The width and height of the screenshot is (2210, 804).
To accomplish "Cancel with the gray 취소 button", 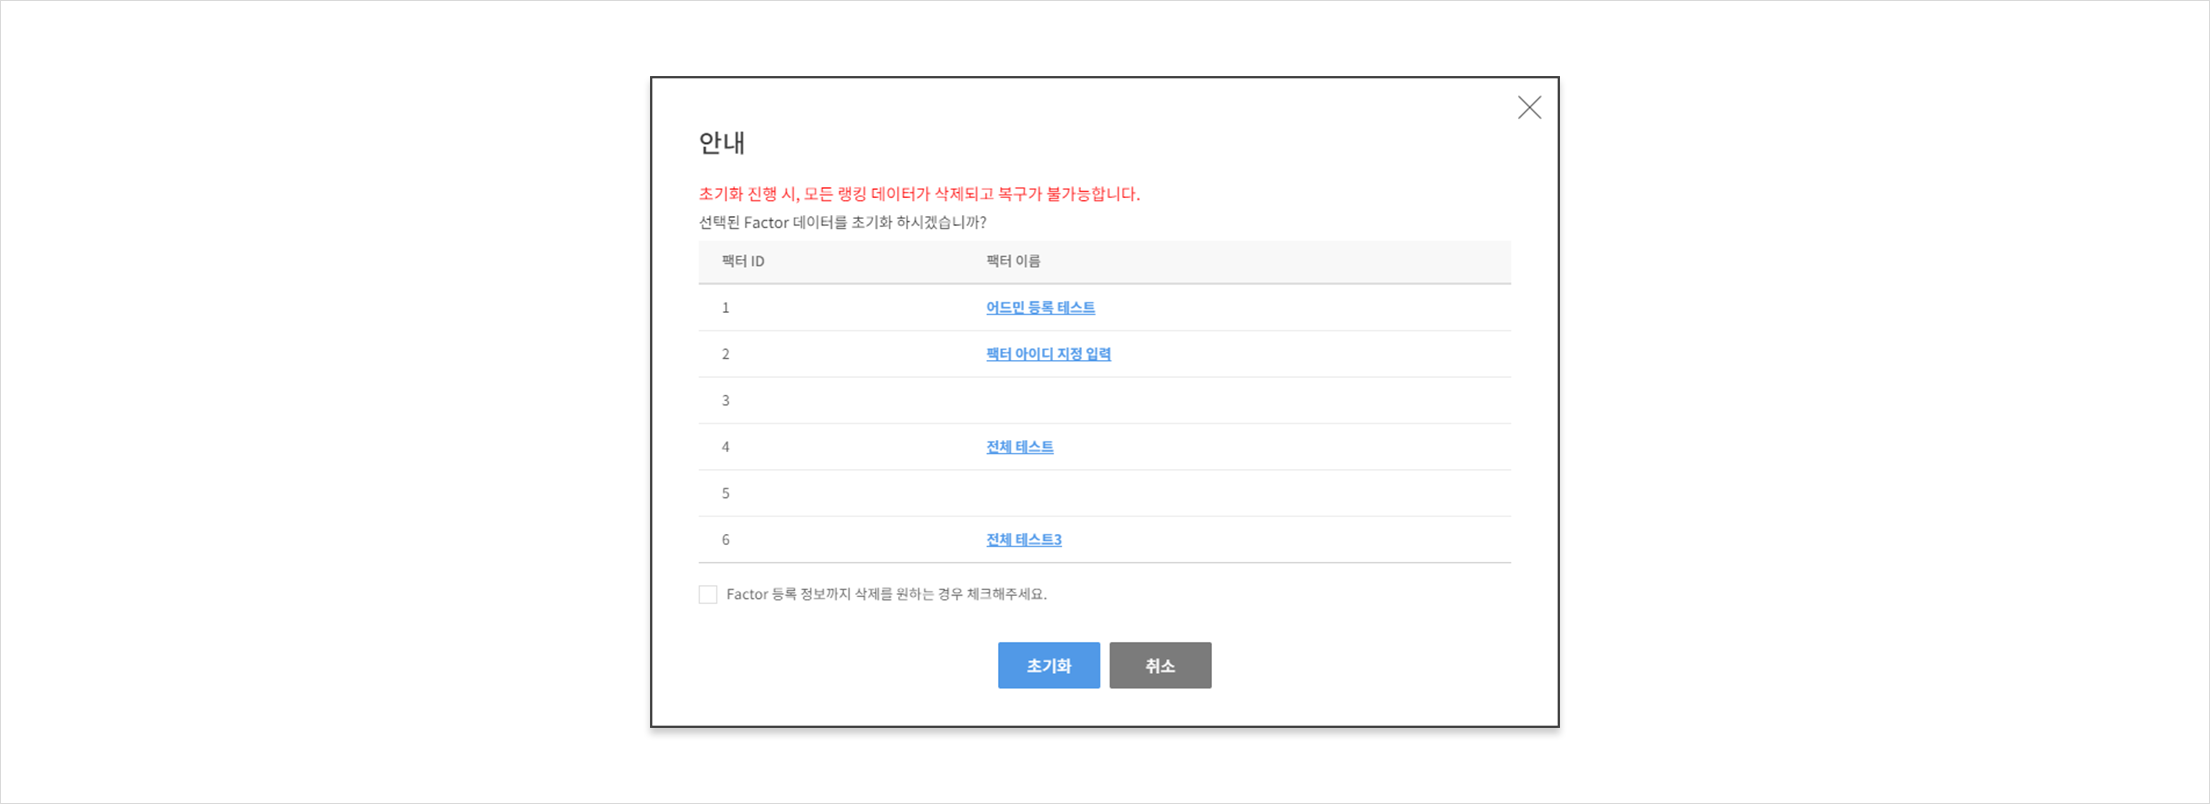I will (1160, 665).
